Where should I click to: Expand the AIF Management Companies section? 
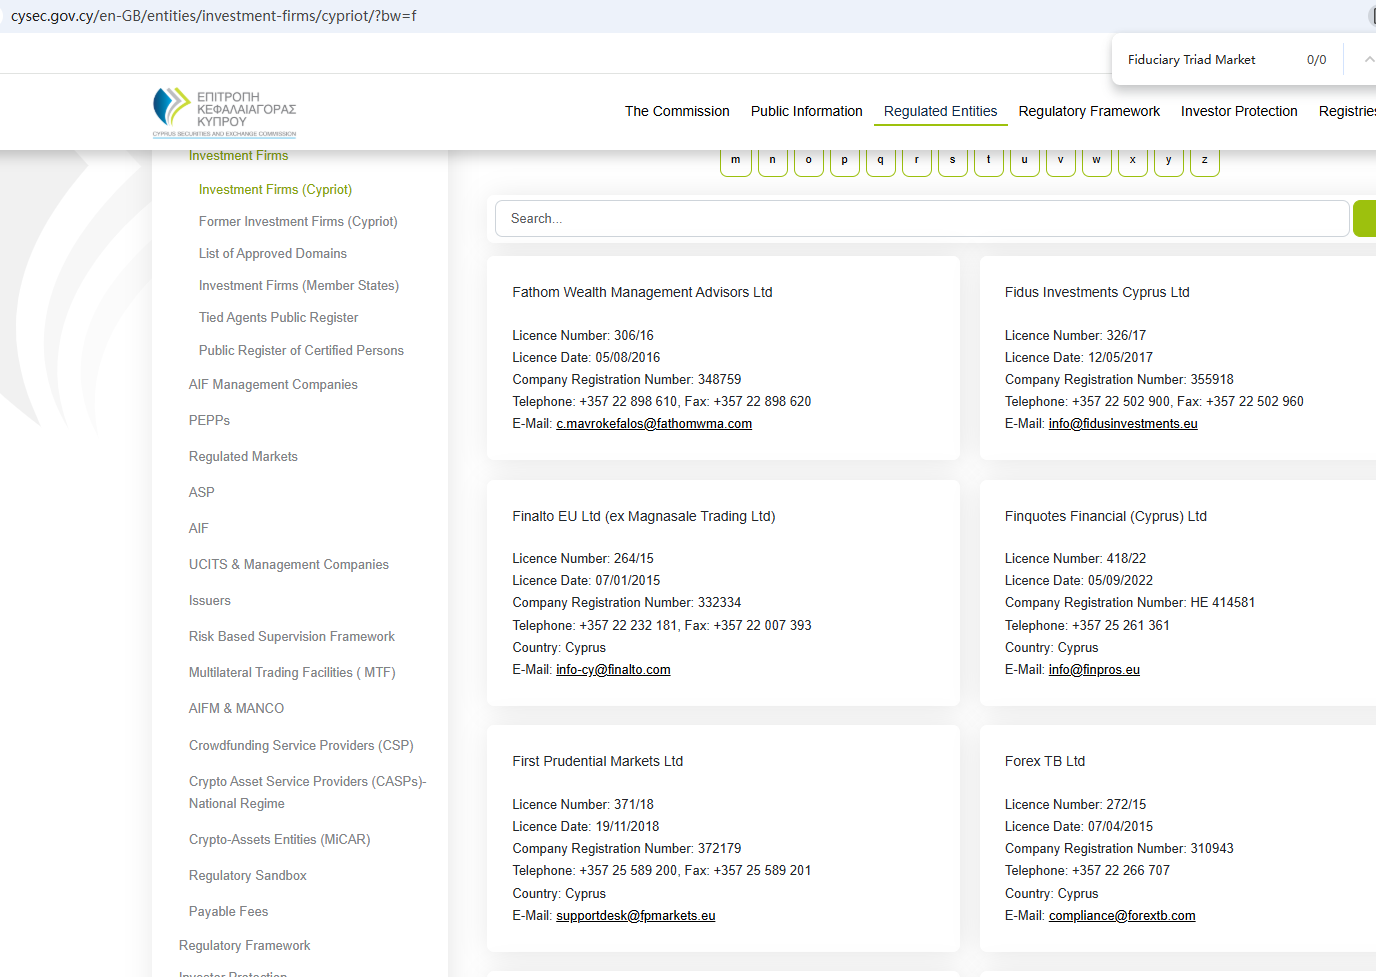click(273, 384)
